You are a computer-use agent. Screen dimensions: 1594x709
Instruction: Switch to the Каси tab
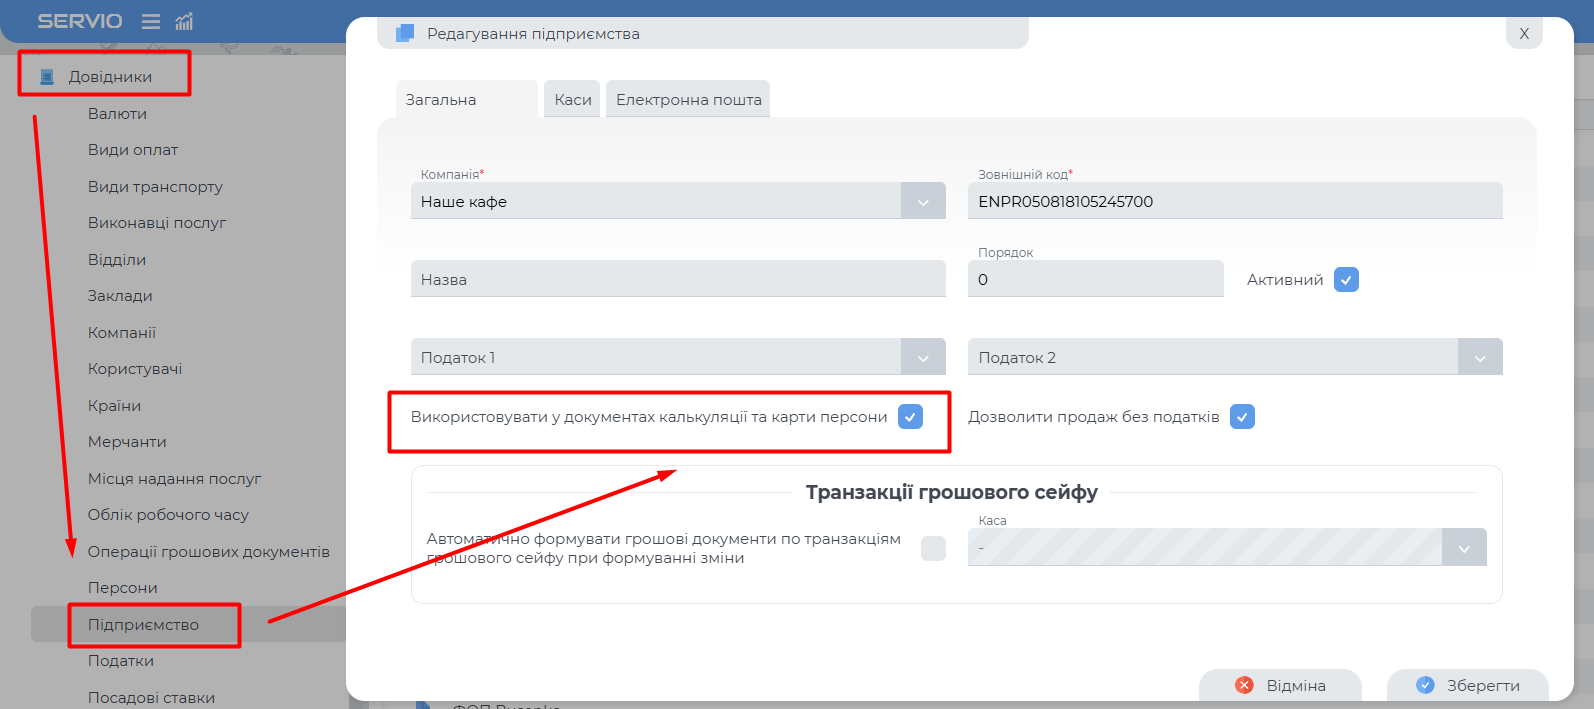click(x=573, y=100)
